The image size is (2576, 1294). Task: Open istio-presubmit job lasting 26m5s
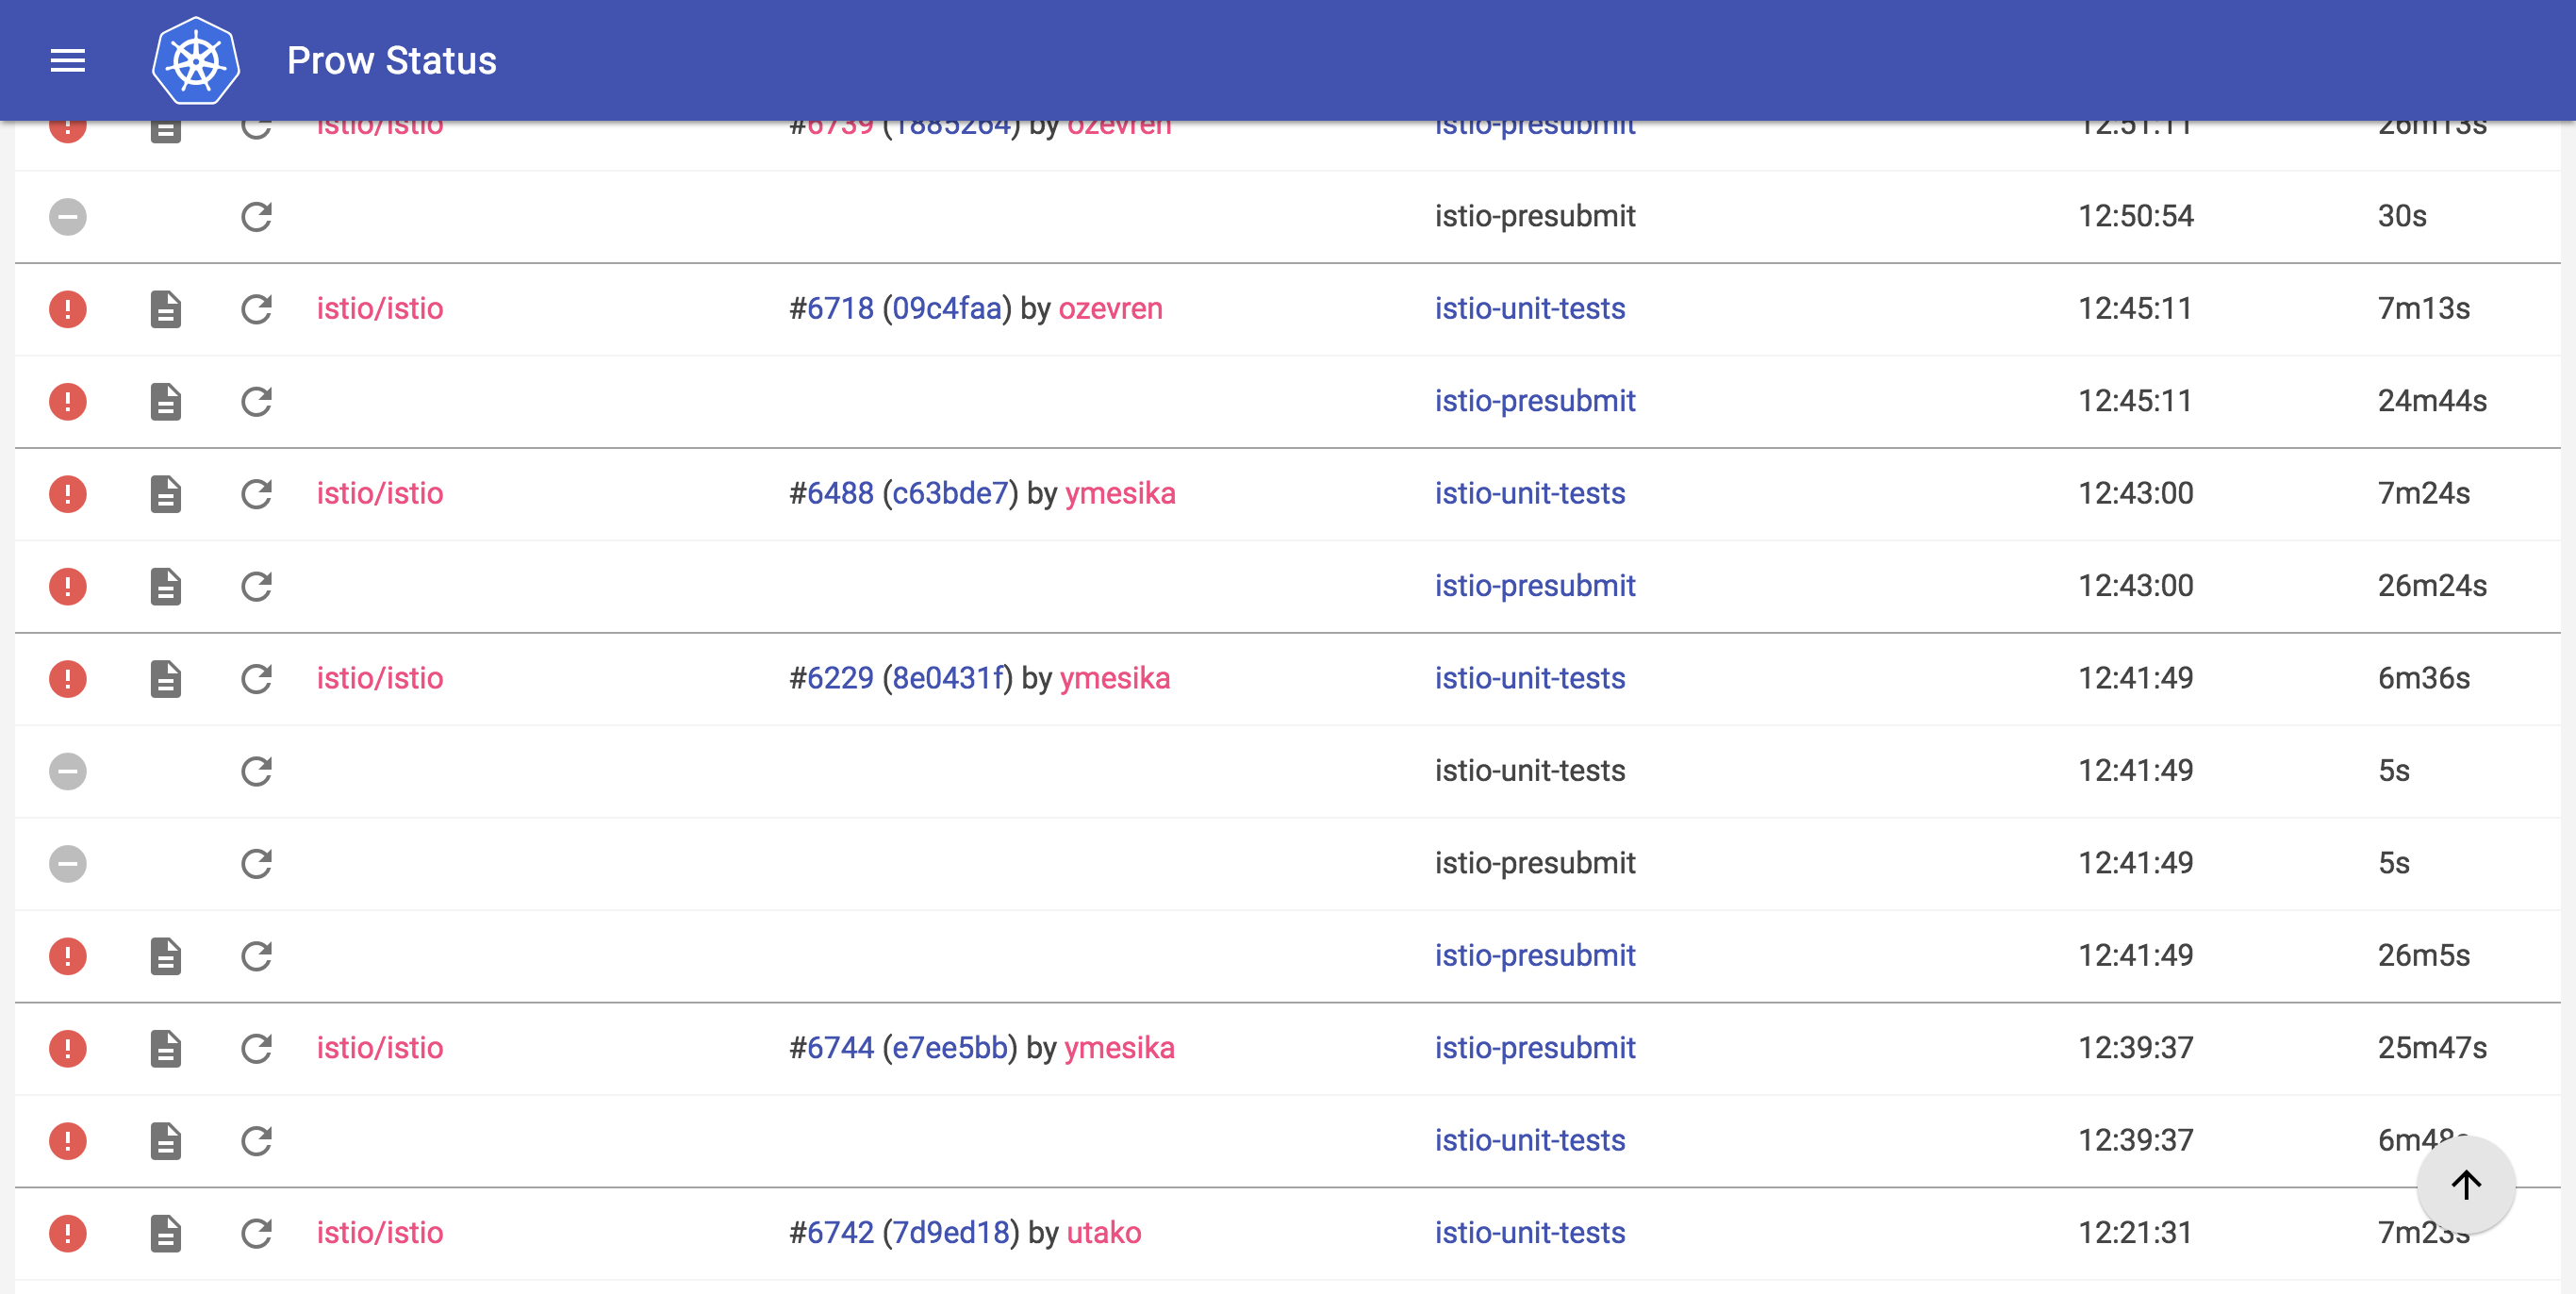[x=1534, y=956]
